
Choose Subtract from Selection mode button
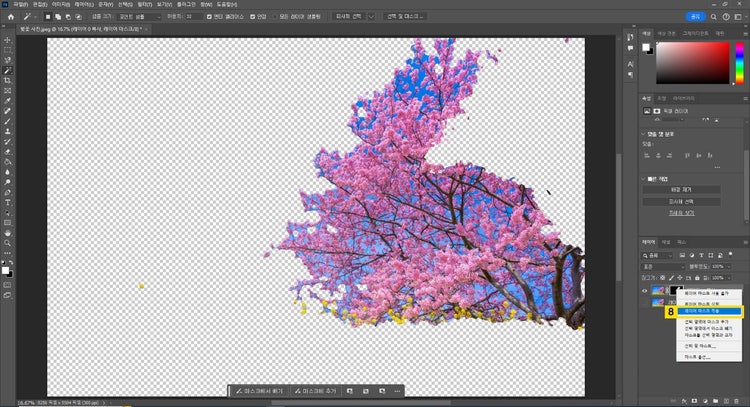pos(68,17)
